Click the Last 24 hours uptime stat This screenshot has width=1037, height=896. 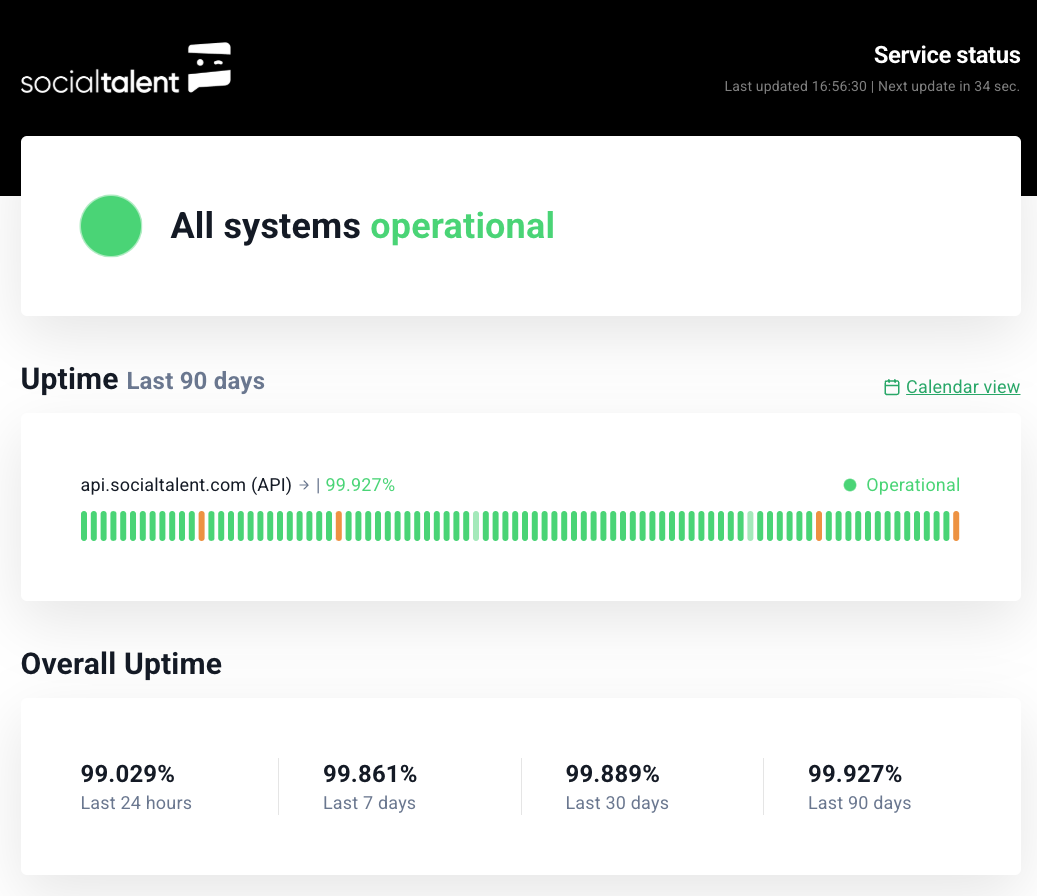coord(136,787)
